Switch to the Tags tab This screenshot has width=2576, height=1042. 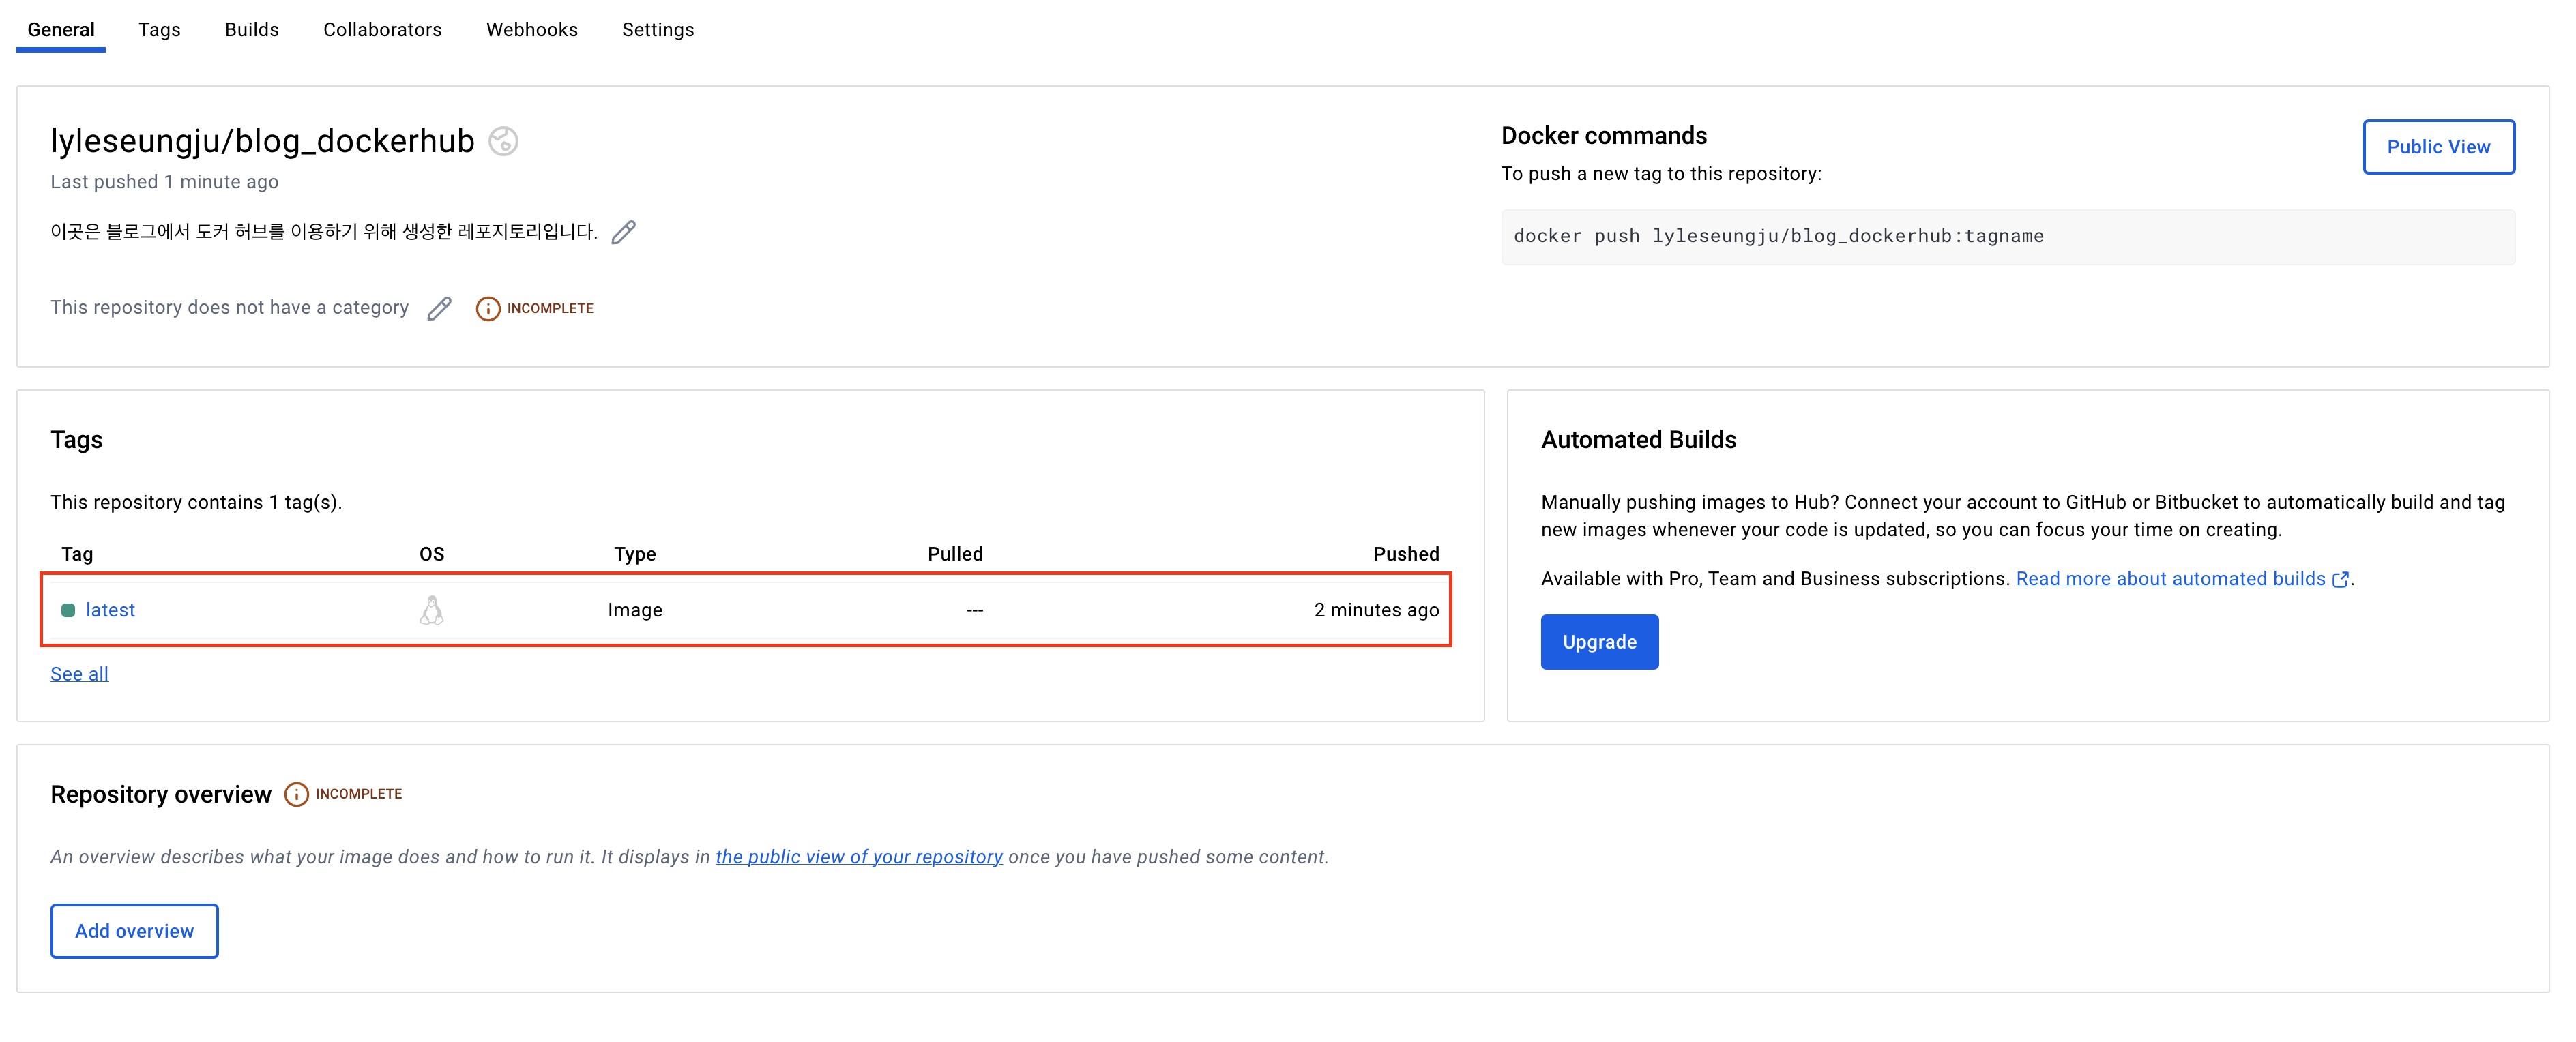pyautogui.click(x=159, y=30)
